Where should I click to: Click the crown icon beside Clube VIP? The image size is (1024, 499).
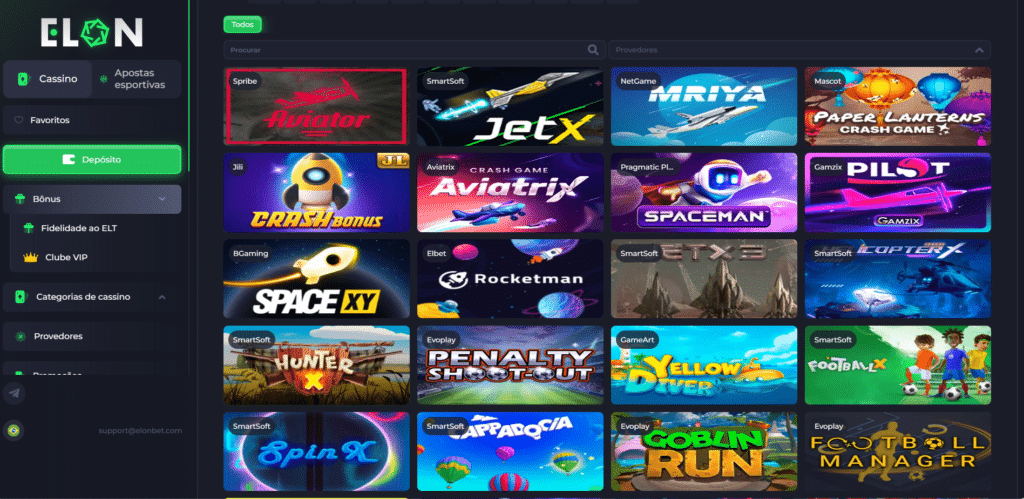pos(30,257)
